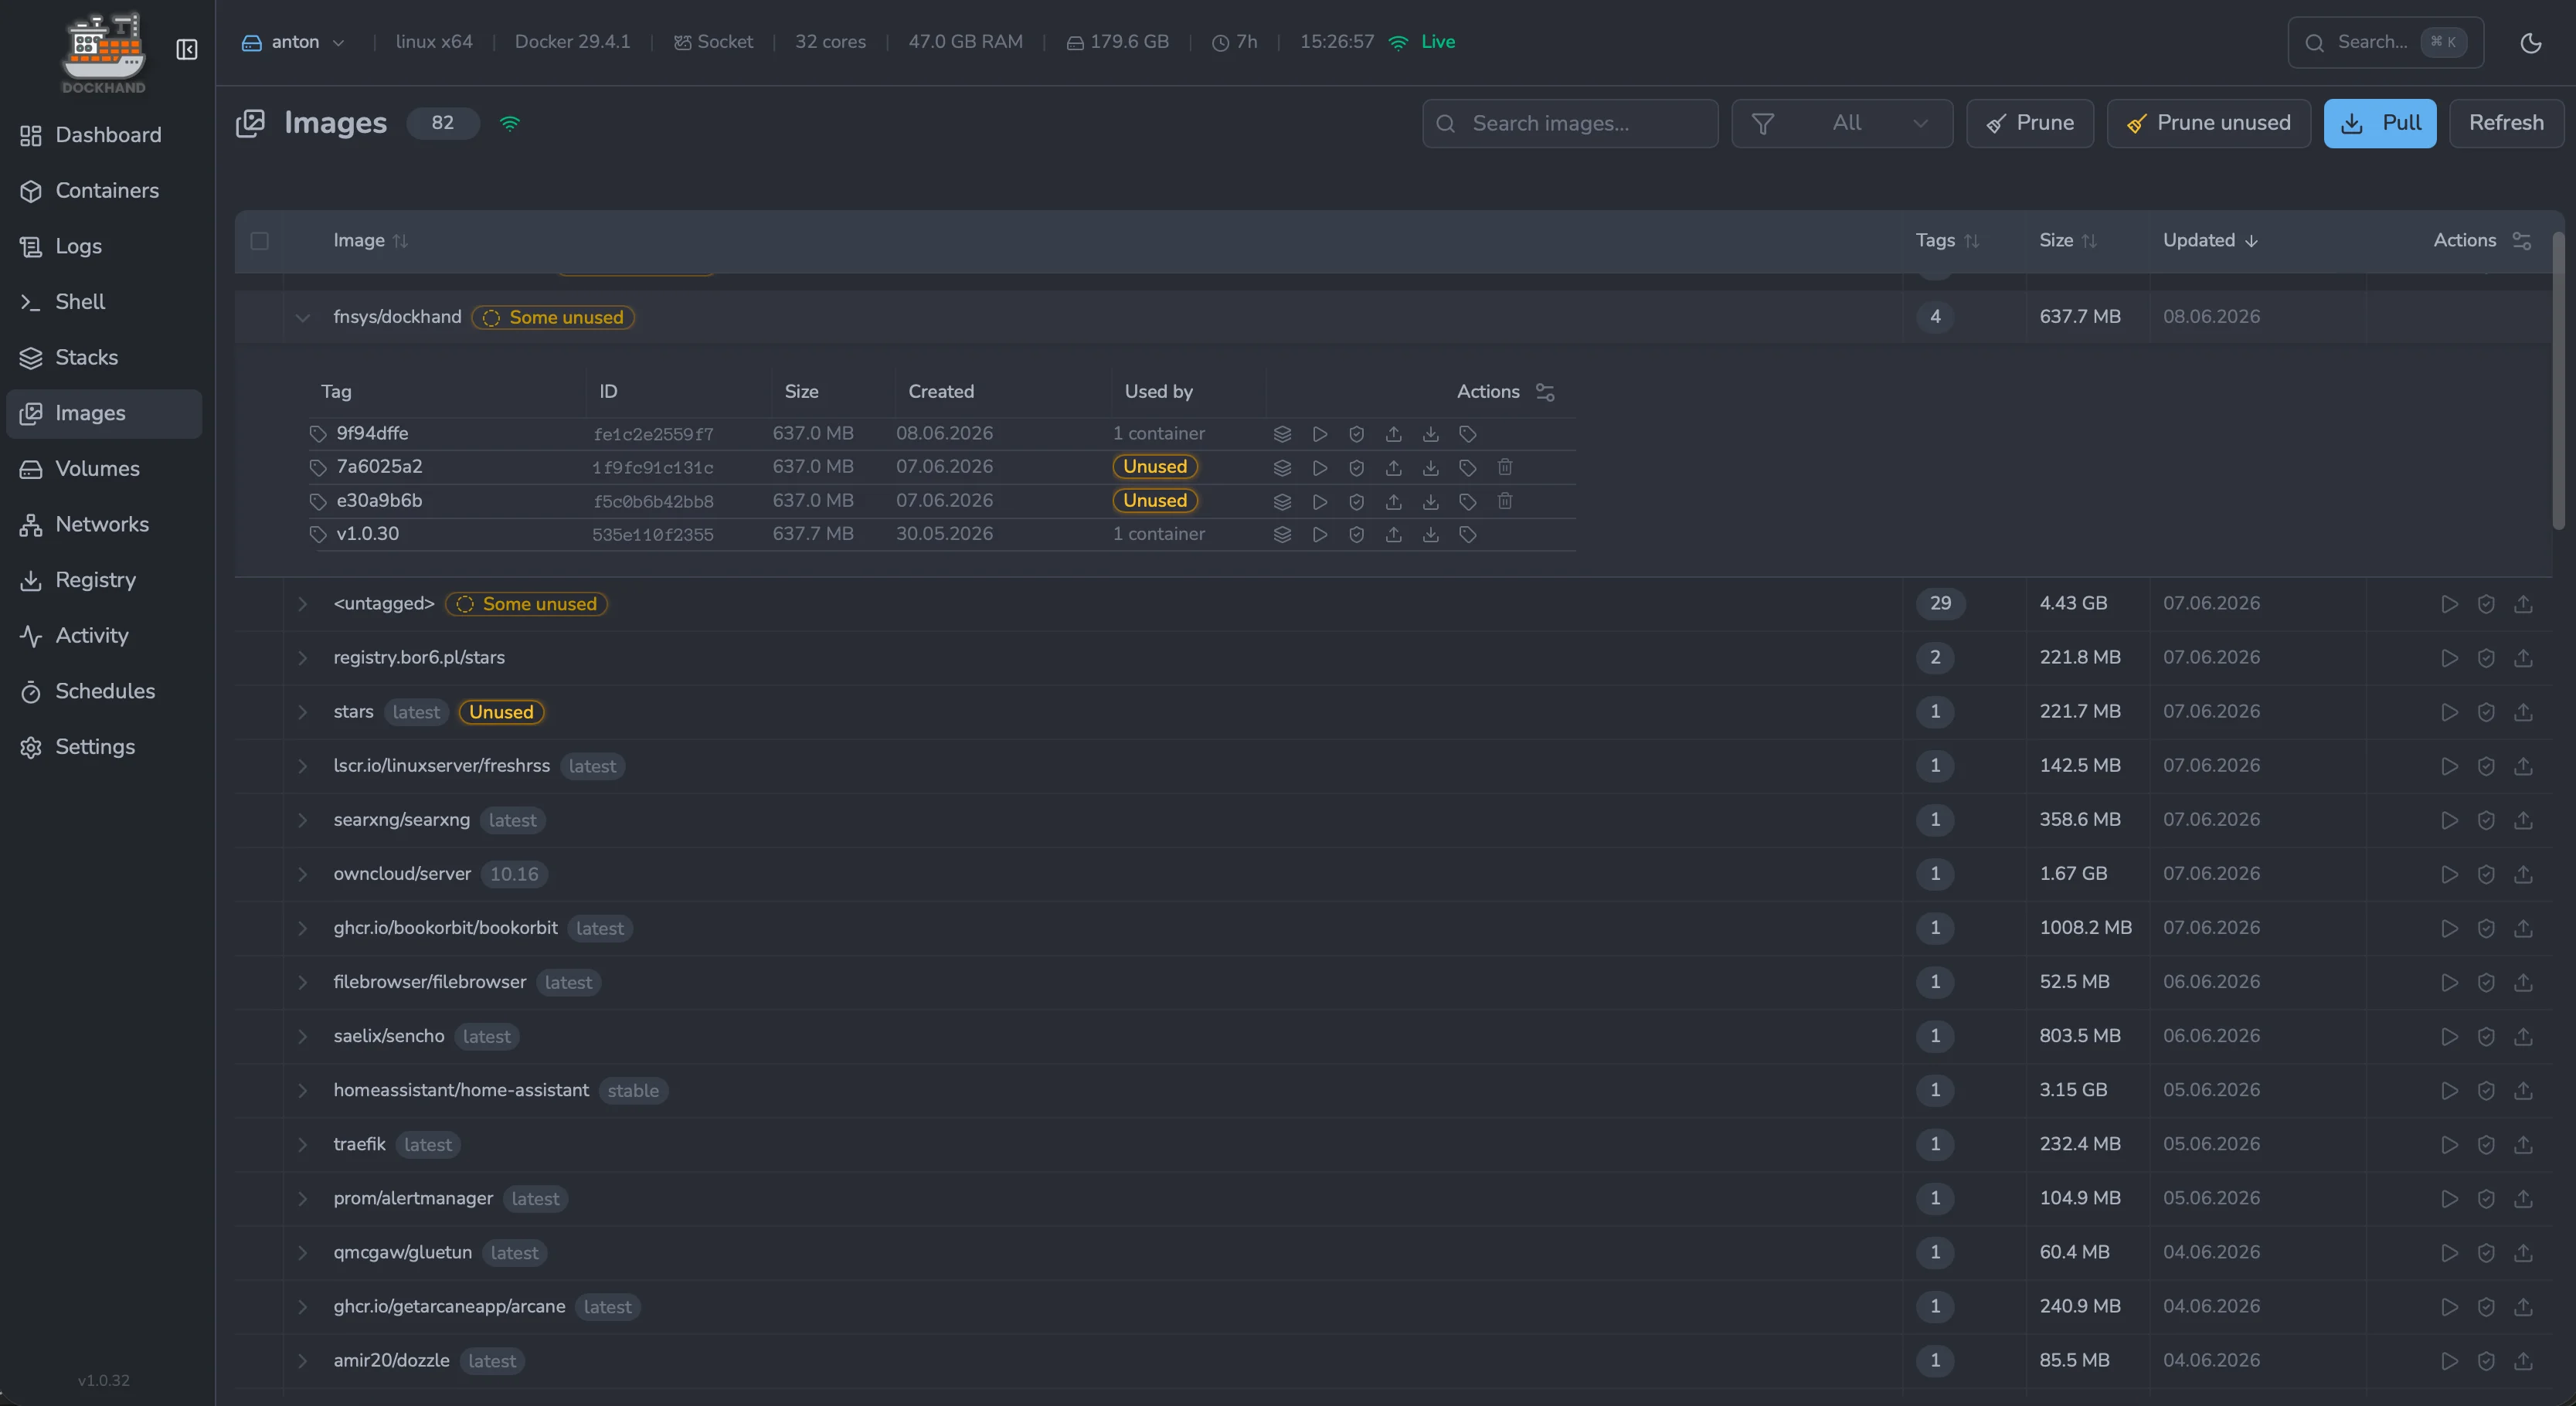This screenshot has height=1406, width=2576.
Task: Run container from registry.bor6.pl/stars
Action: point(2449,658)
